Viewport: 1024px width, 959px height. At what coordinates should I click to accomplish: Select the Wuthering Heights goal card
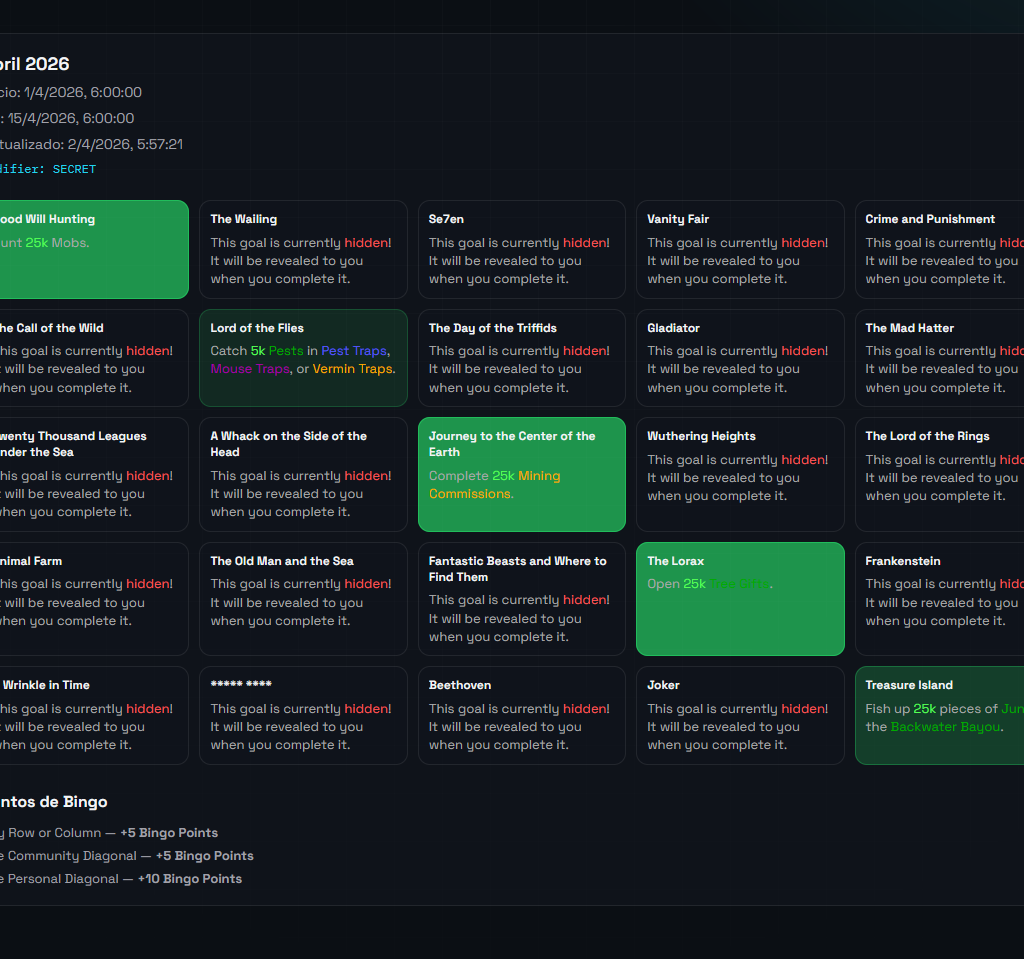(x=740, y=474)
